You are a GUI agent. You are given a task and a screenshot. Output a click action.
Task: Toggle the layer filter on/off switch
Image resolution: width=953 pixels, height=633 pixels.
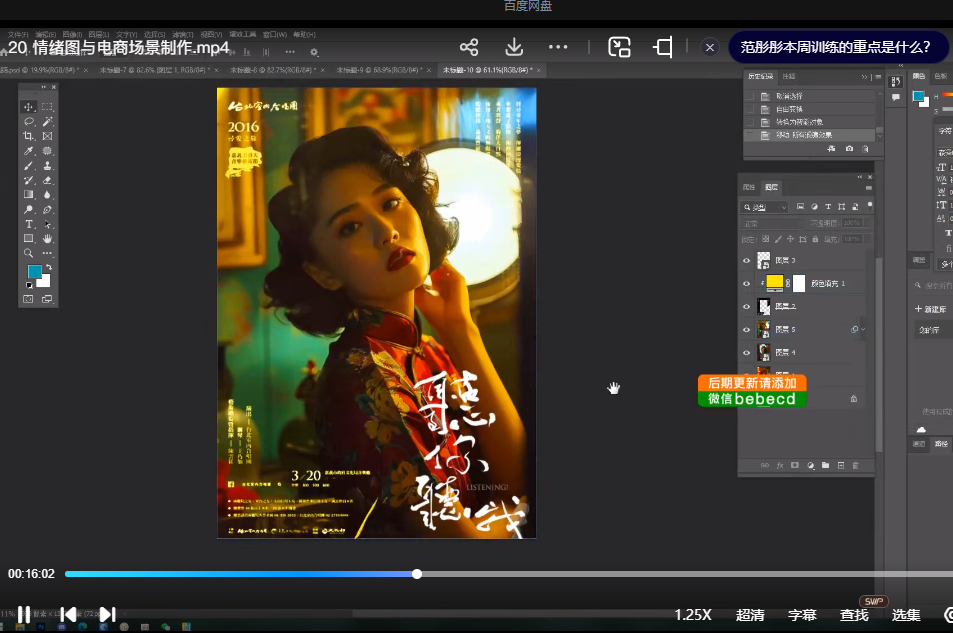tap(870, 205)
